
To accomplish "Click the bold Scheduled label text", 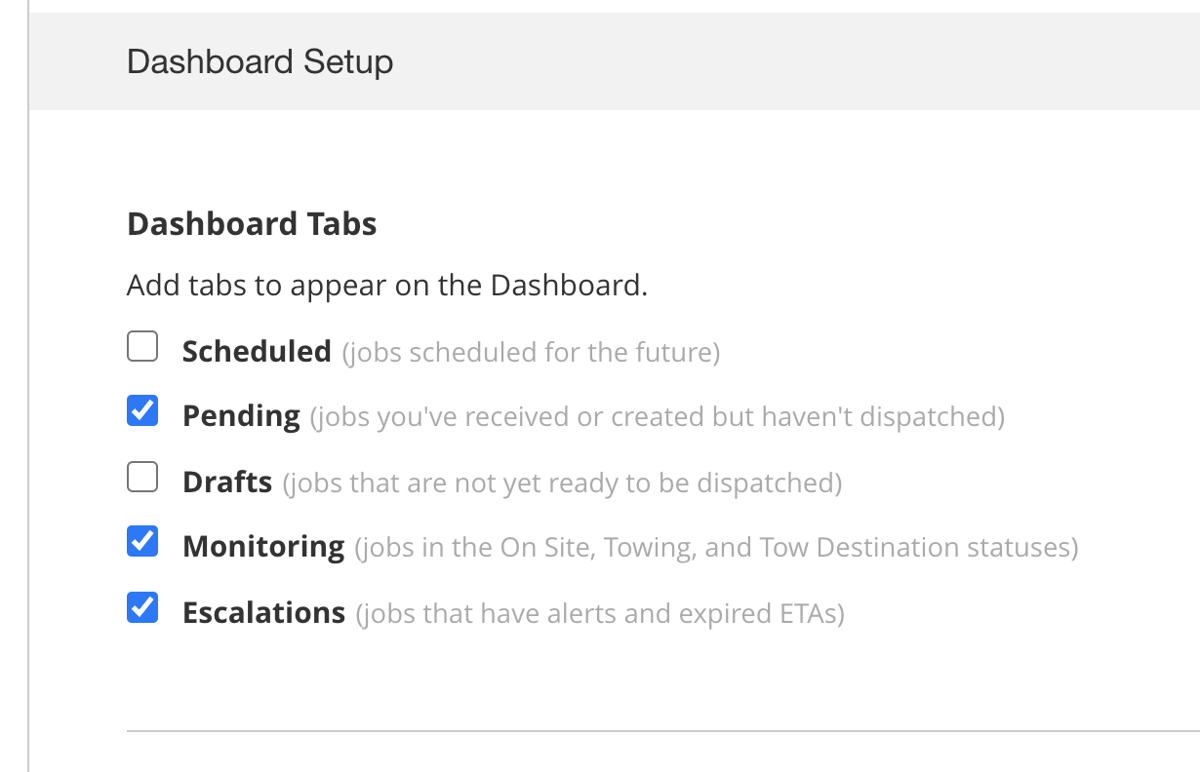I will click(256, 351).
